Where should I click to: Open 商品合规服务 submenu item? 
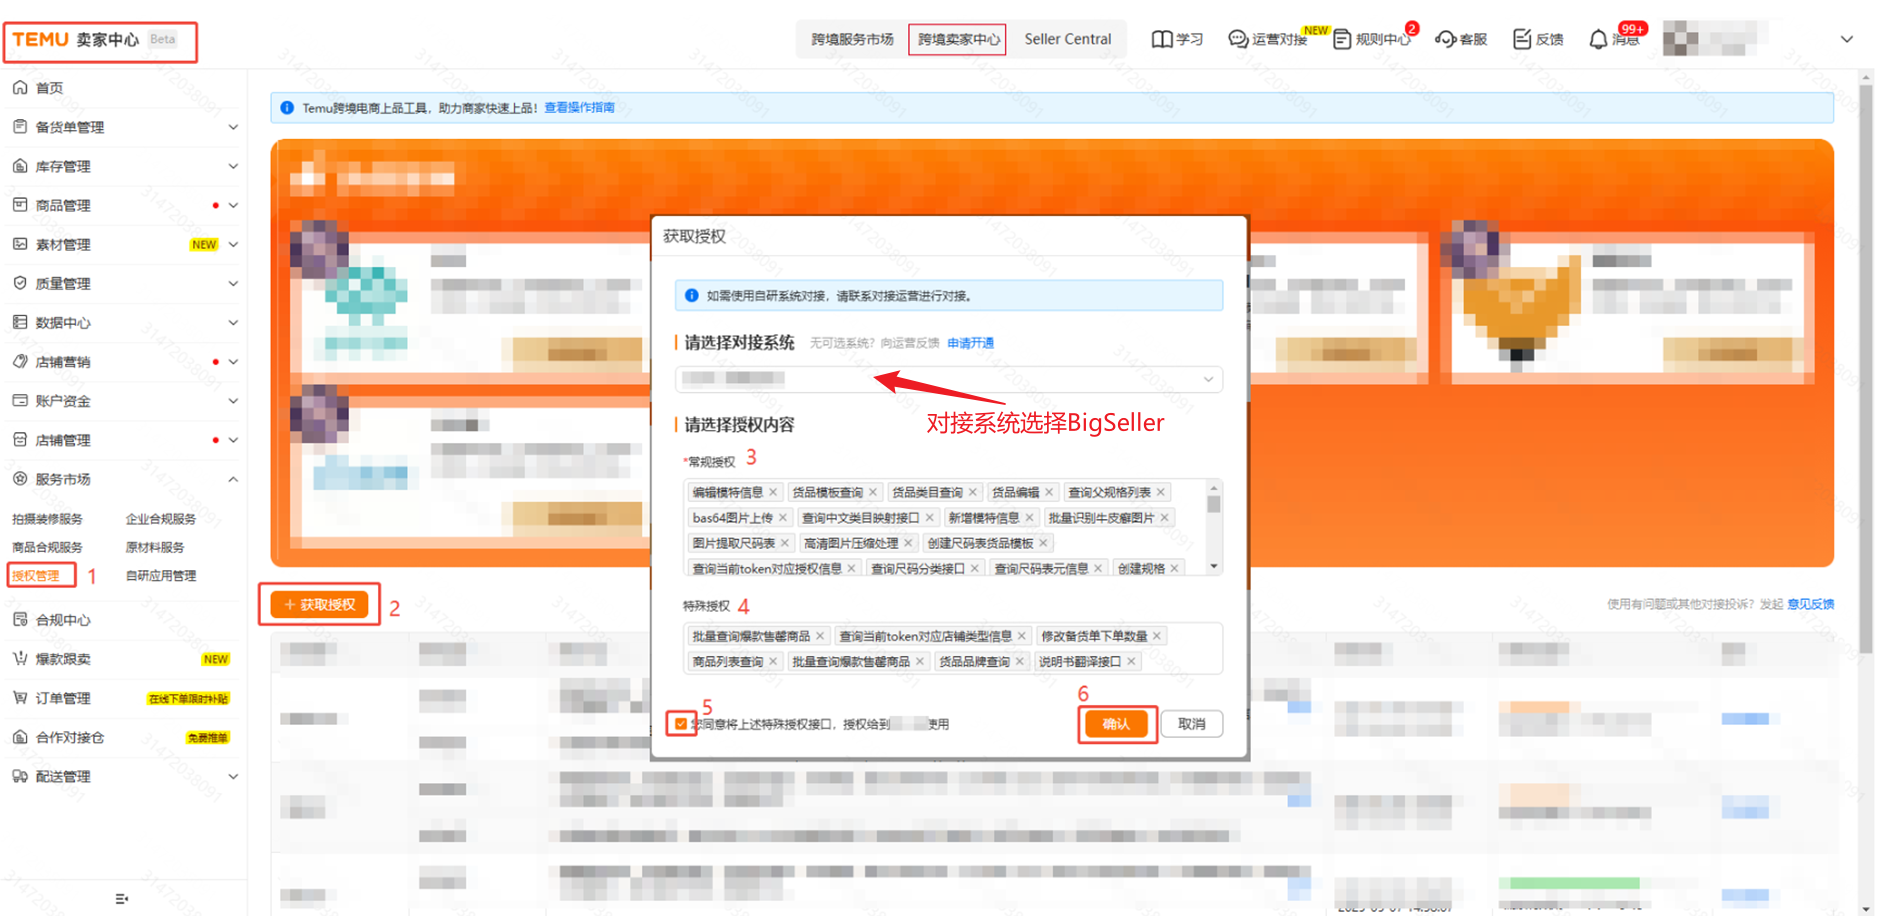(x=47, y=547)
